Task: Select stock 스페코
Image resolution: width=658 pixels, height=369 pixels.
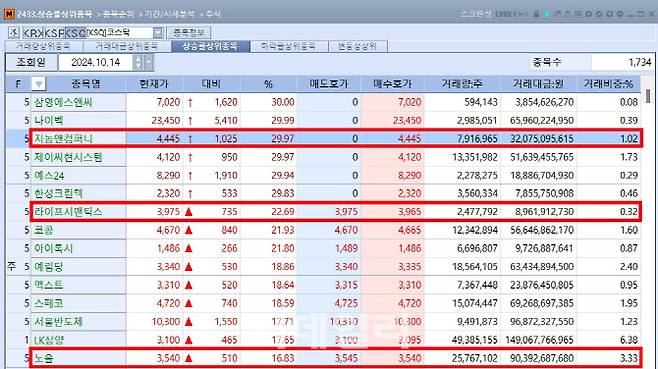Action: [x=49, y=303]
